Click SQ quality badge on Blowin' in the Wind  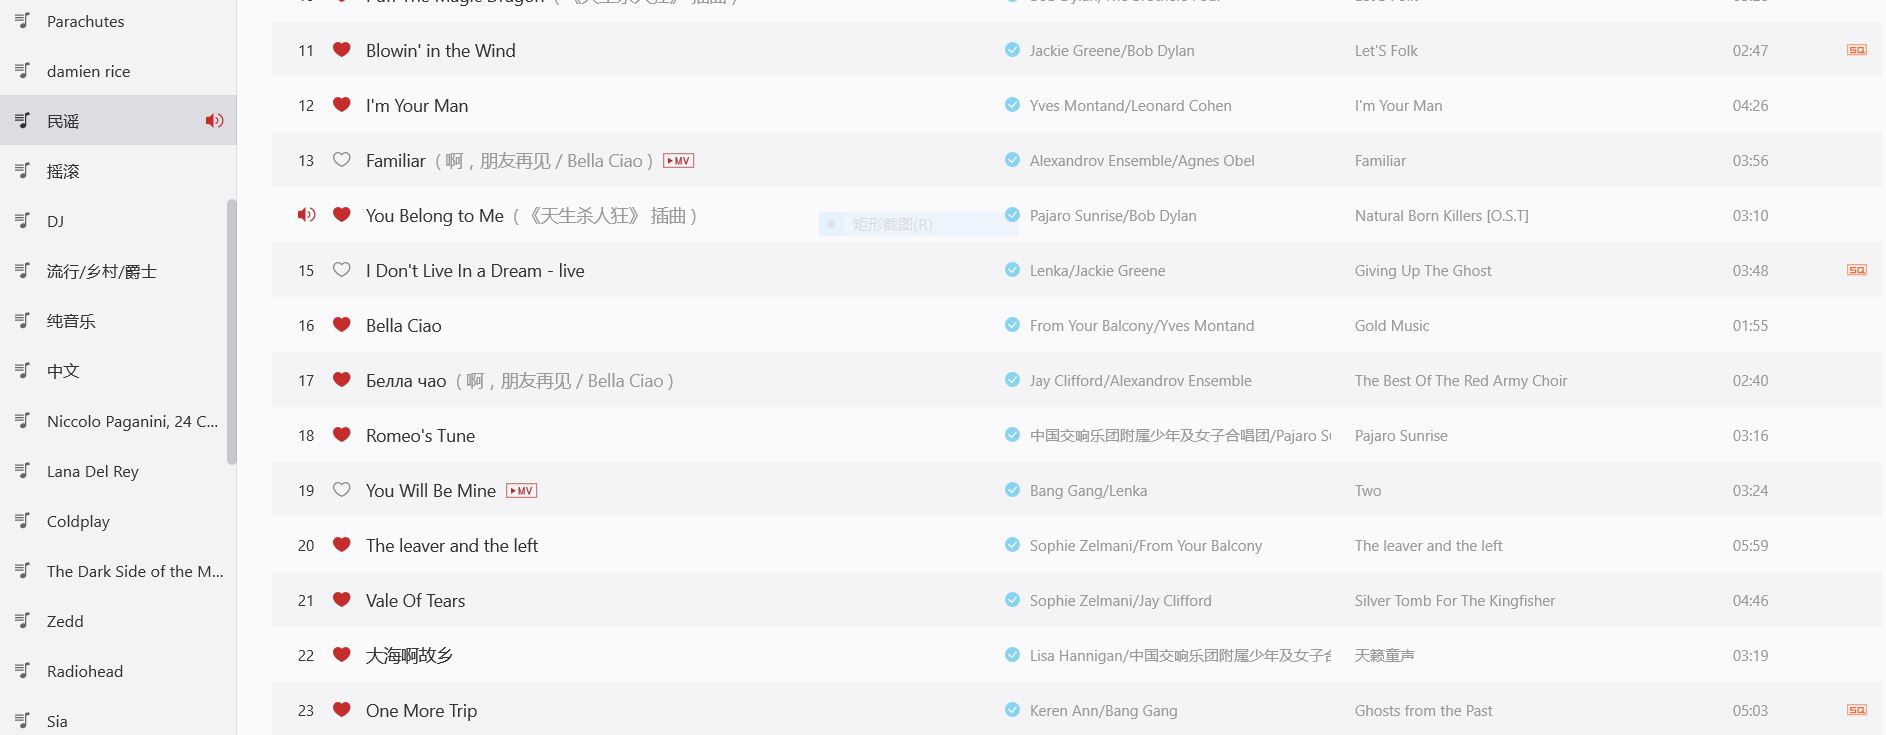[x=1856, y=50]
